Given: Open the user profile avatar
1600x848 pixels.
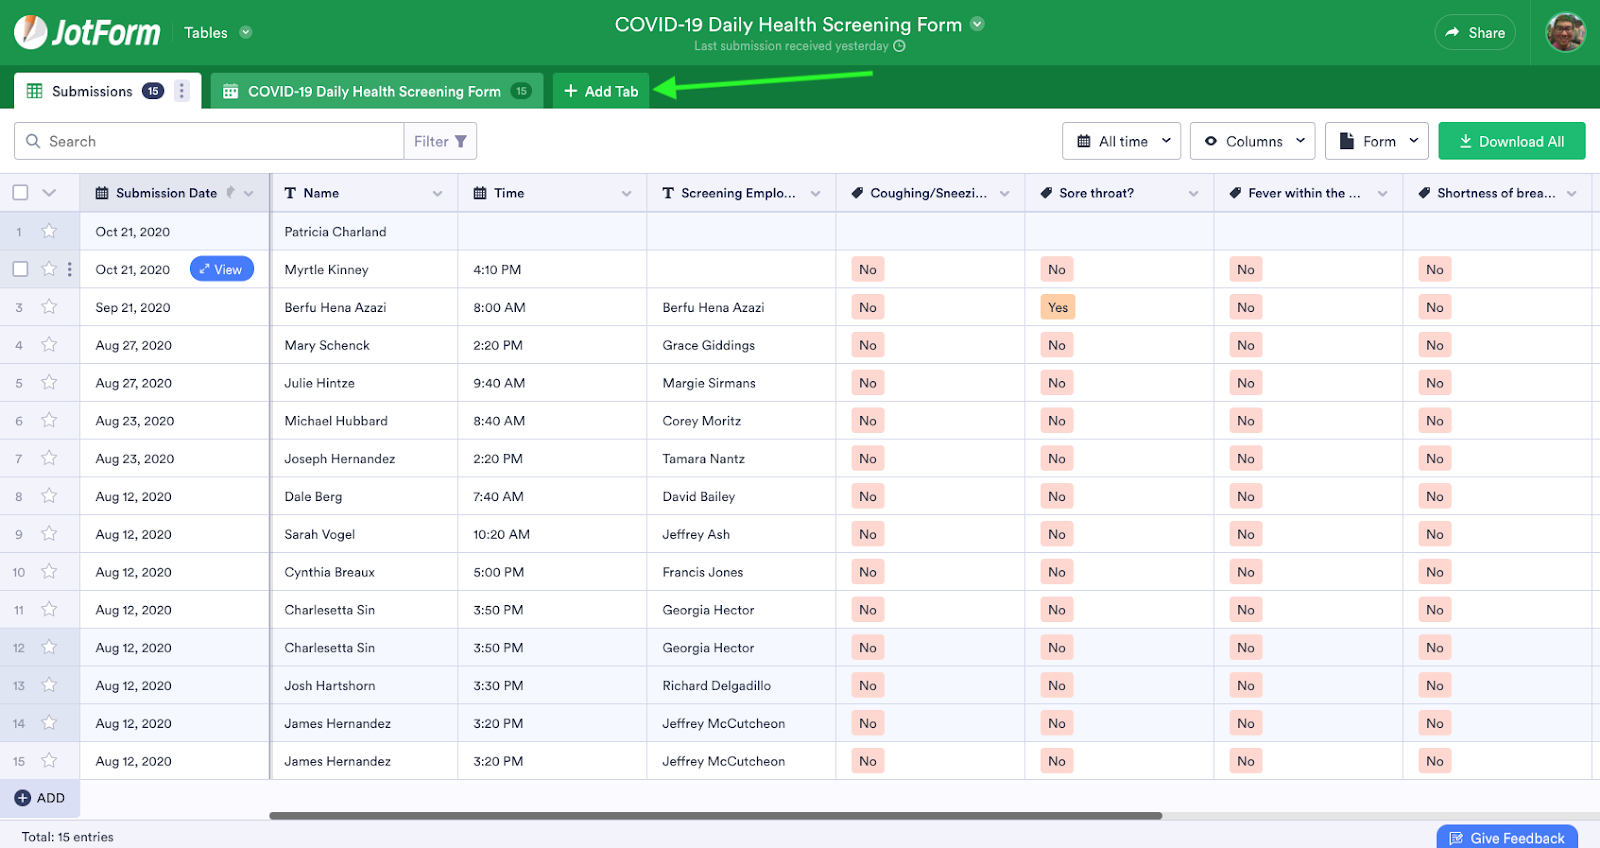Looking at the screenshot, I should 1565,32.
